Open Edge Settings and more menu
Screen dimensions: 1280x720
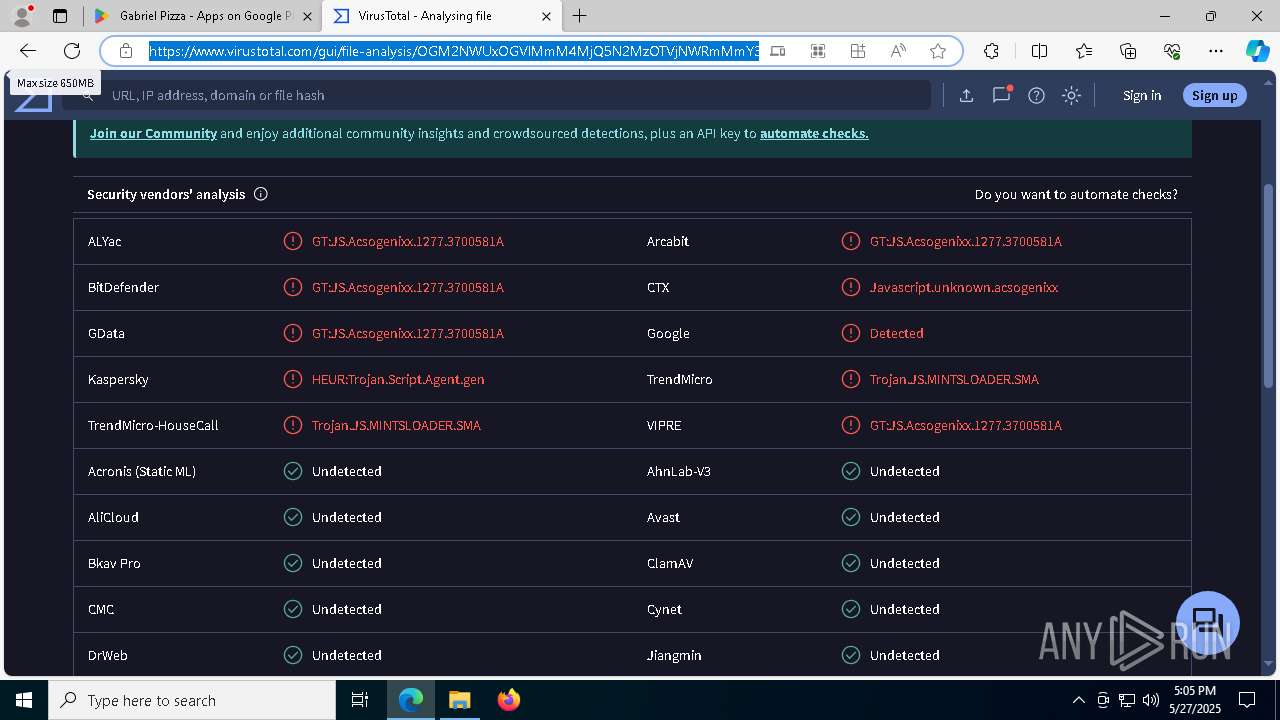tap(1216, 51)
